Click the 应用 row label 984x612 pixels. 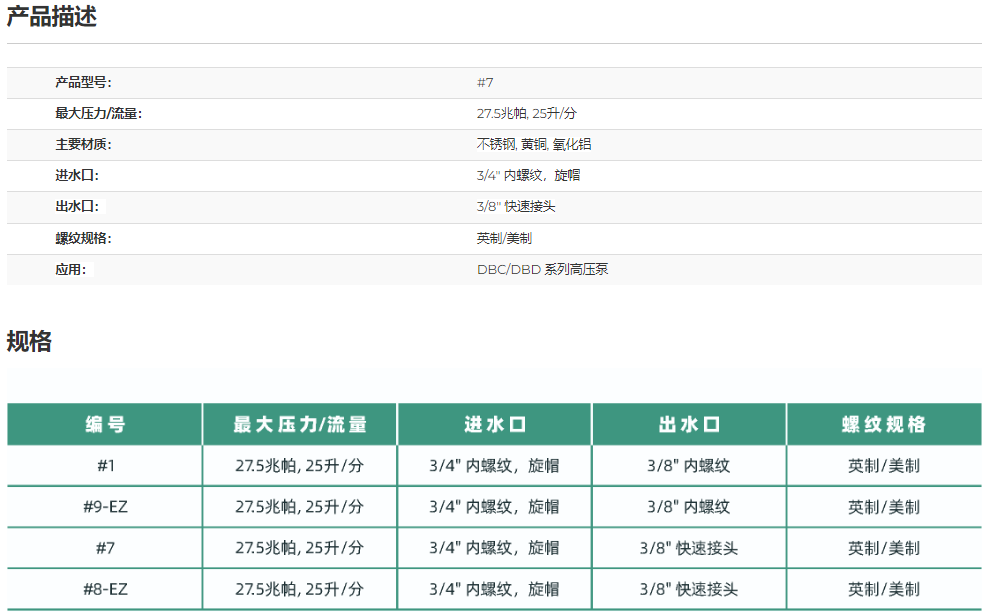coord(71,269)
